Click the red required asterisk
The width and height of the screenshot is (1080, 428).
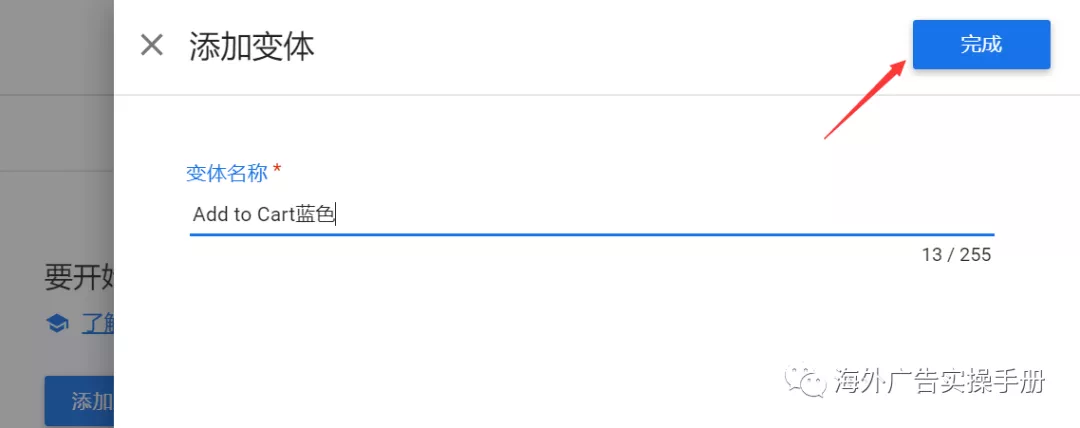tap(277, 171)
